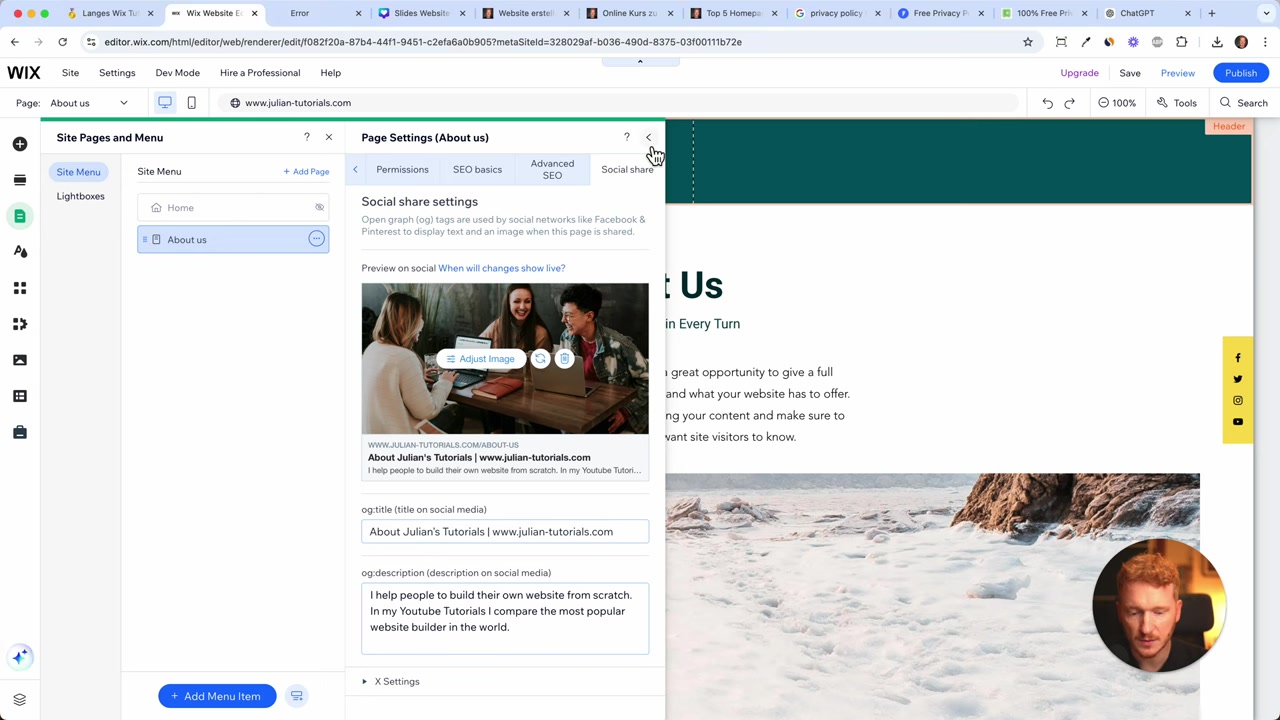Open help for Site Pages and Menu panel
This screenshot has width=1280, height=720.
pyautogui.click(x=307, y=137)
